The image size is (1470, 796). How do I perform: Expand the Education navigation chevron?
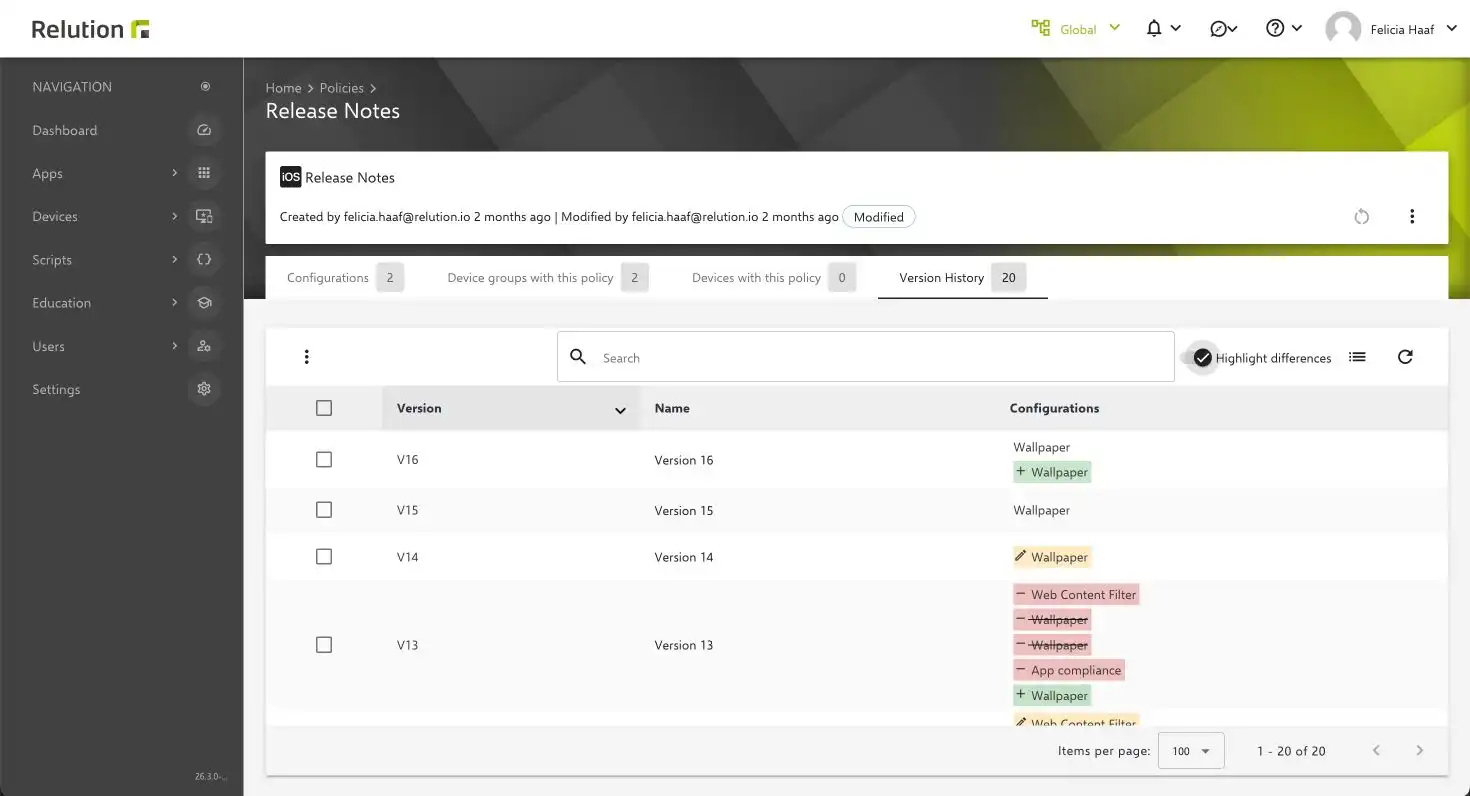tap(174, 303)
